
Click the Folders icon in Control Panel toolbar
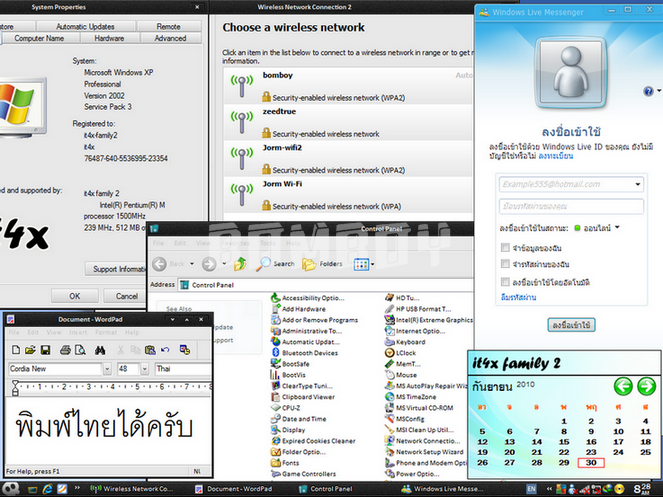322,264
